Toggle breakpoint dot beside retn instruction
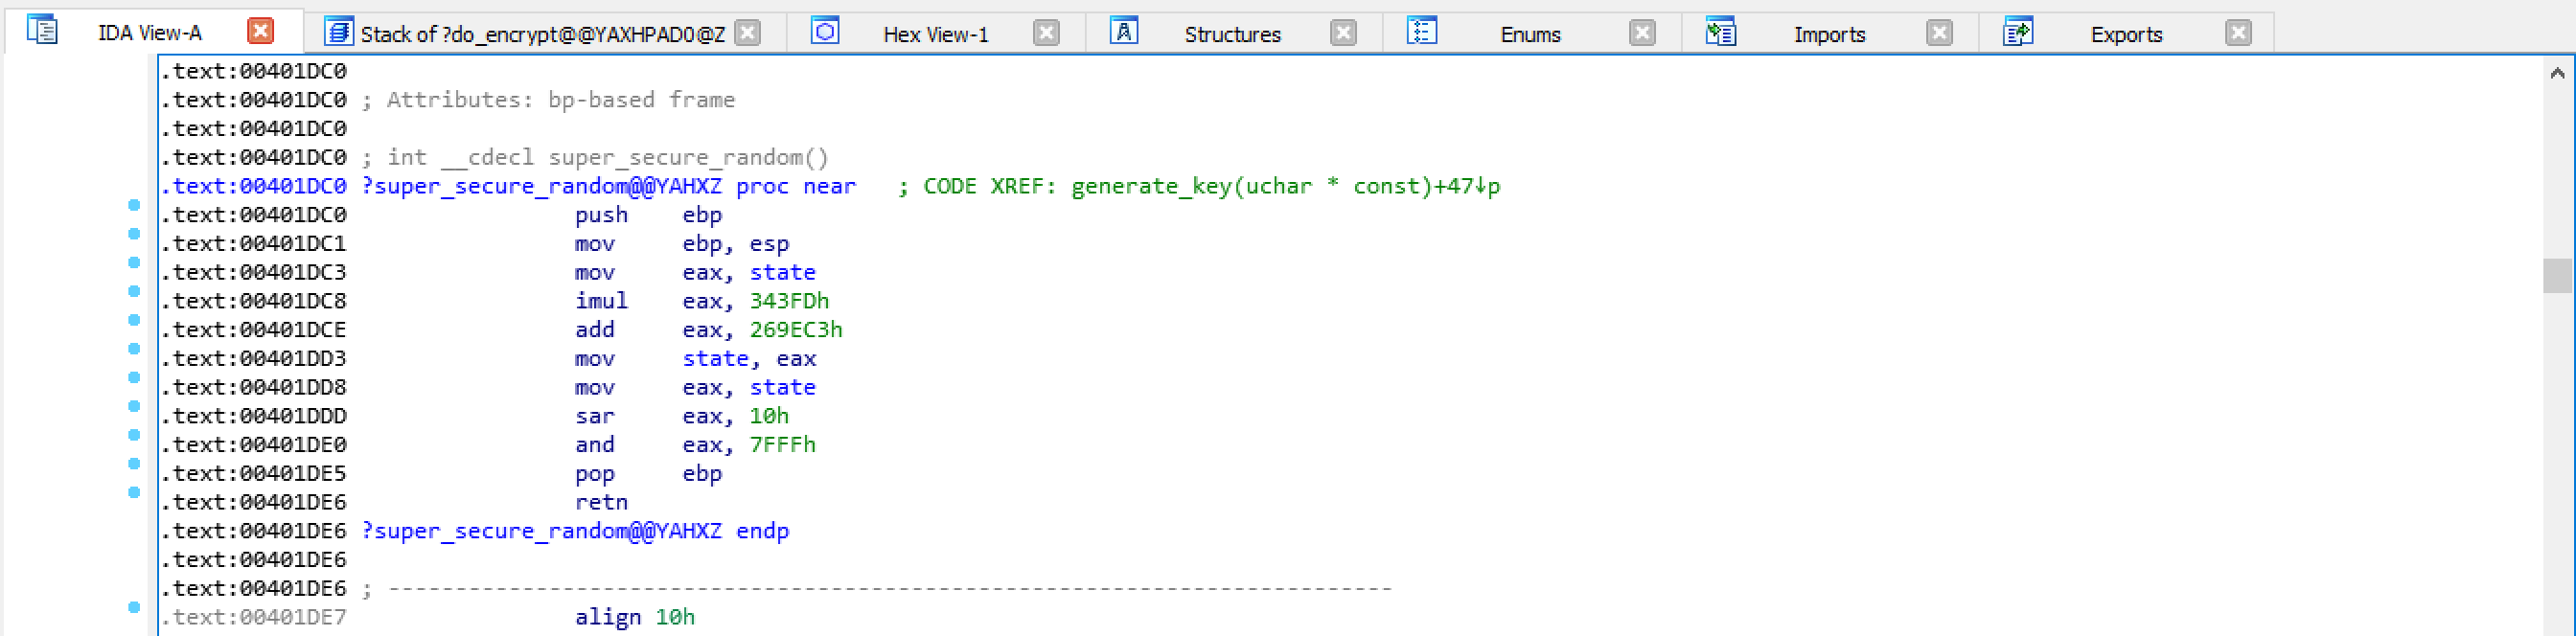The height and width of the screenshot is (636, 2576). (x=134, y=492)
